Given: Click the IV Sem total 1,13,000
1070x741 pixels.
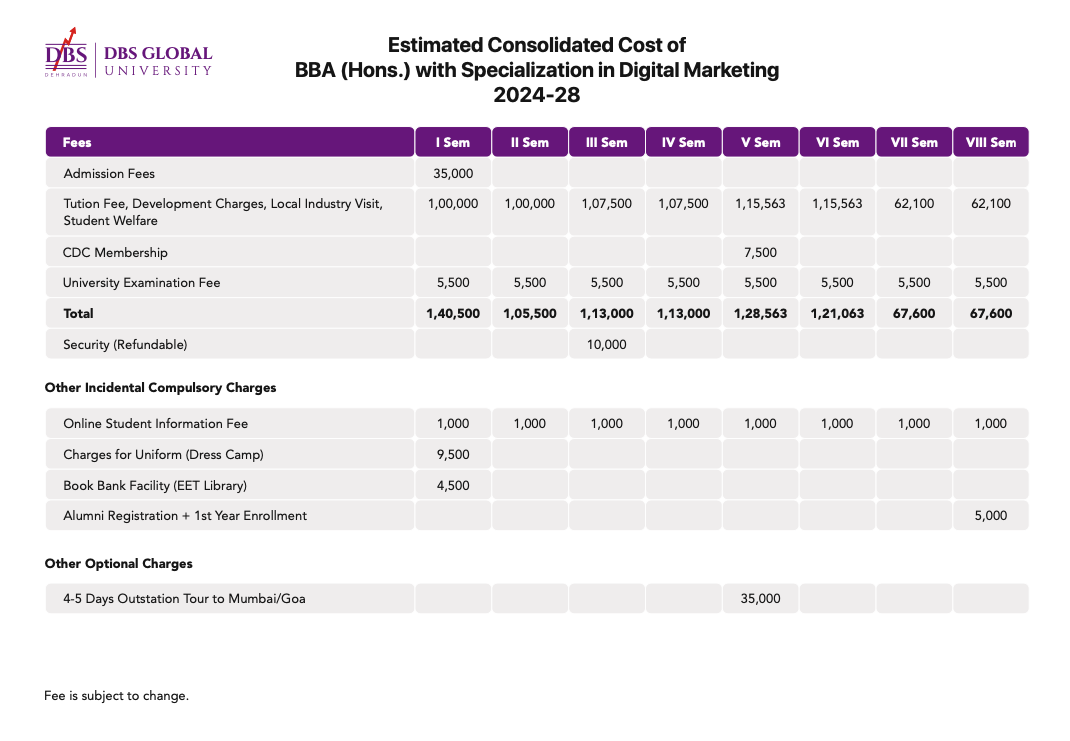Looking at the screenshot, I should click(683, 313).
